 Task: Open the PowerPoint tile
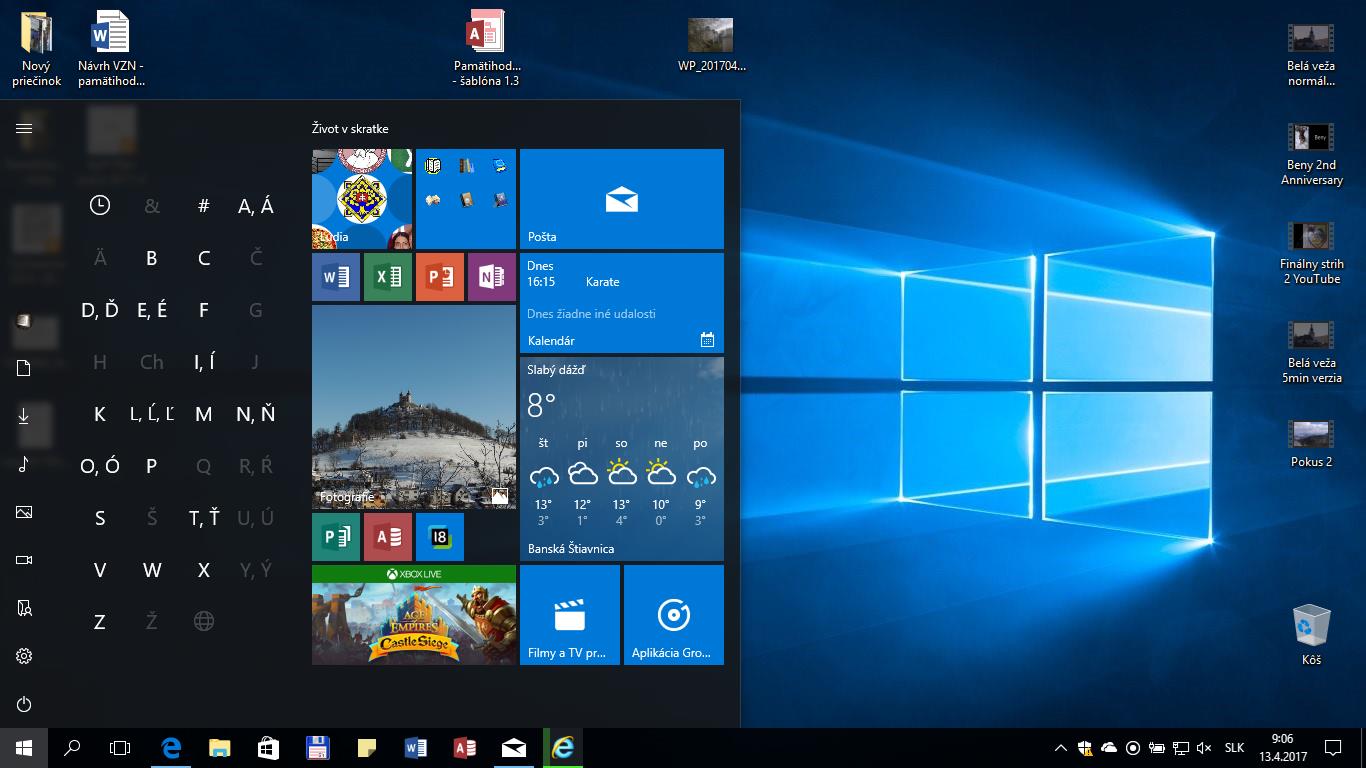click(440, 277)
